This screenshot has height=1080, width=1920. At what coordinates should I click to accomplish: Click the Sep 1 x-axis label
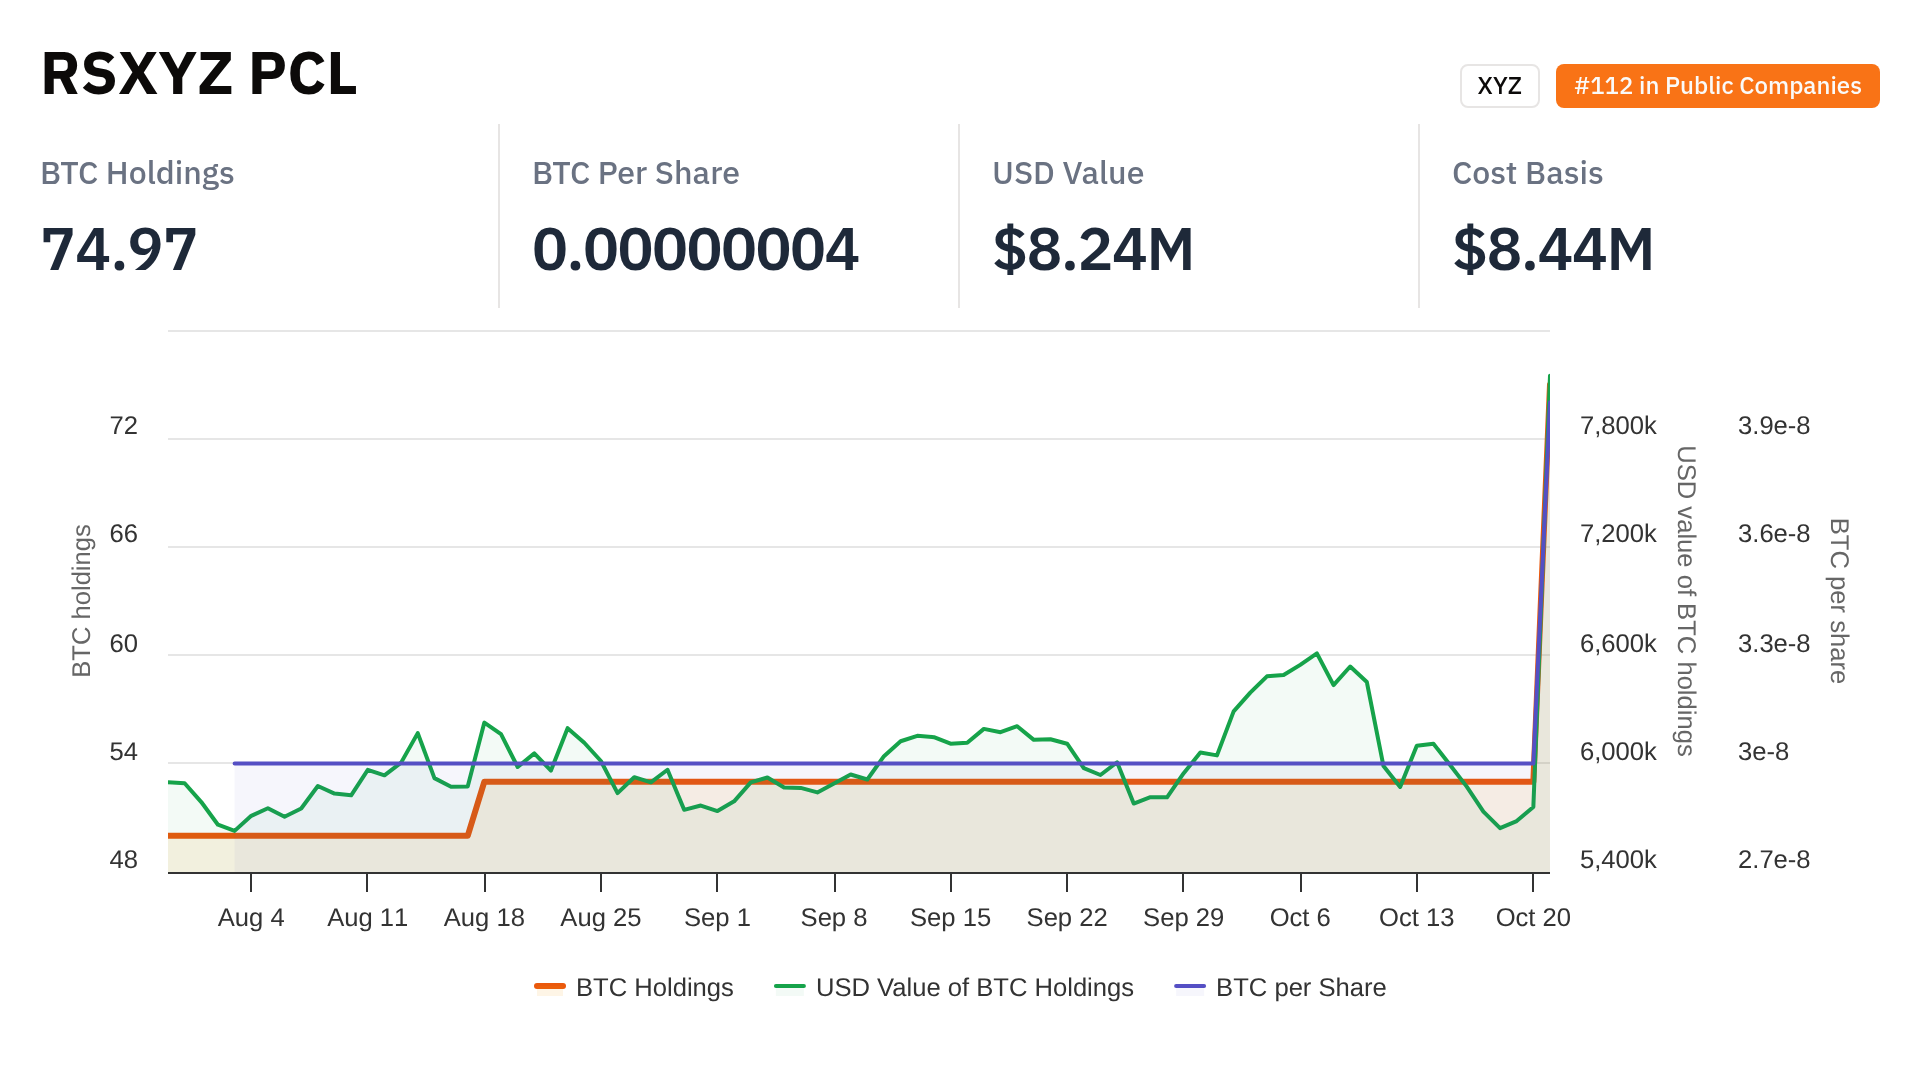717,917
